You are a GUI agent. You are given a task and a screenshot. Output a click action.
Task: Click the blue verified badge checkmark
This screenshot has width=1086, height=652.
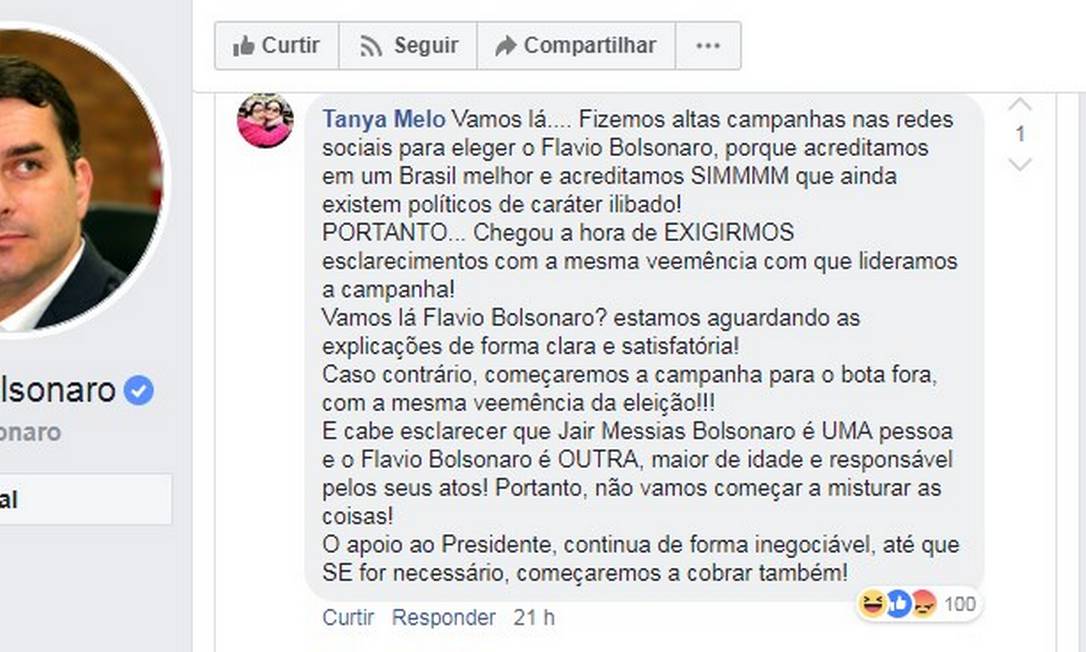[x=139, y=390]
